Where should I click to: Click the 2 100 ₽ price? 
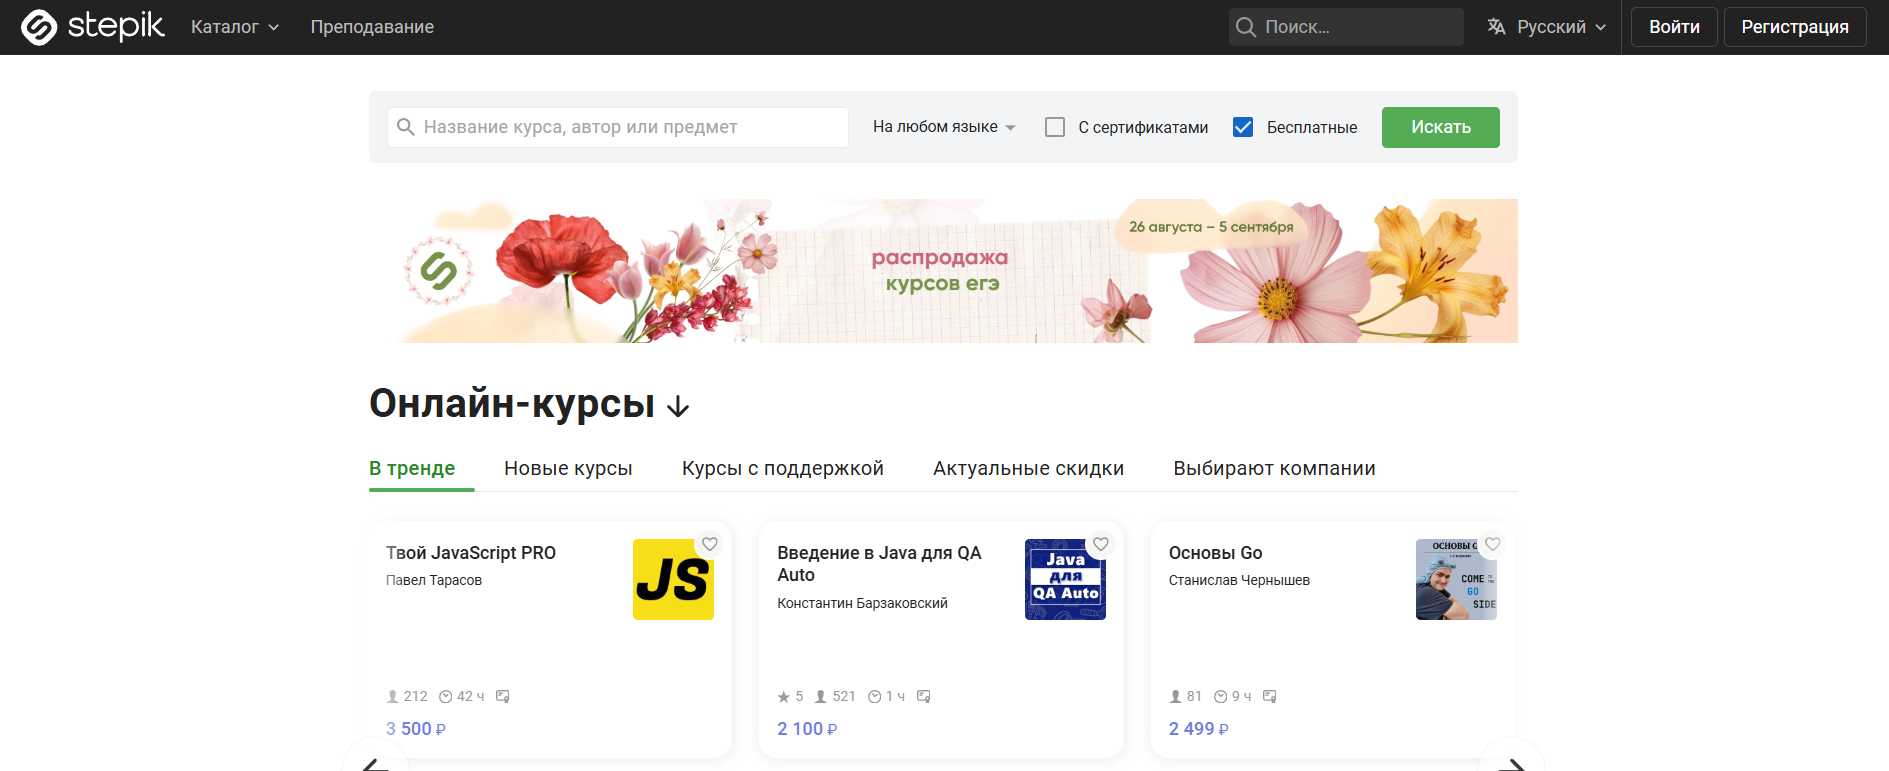(807, 729)
